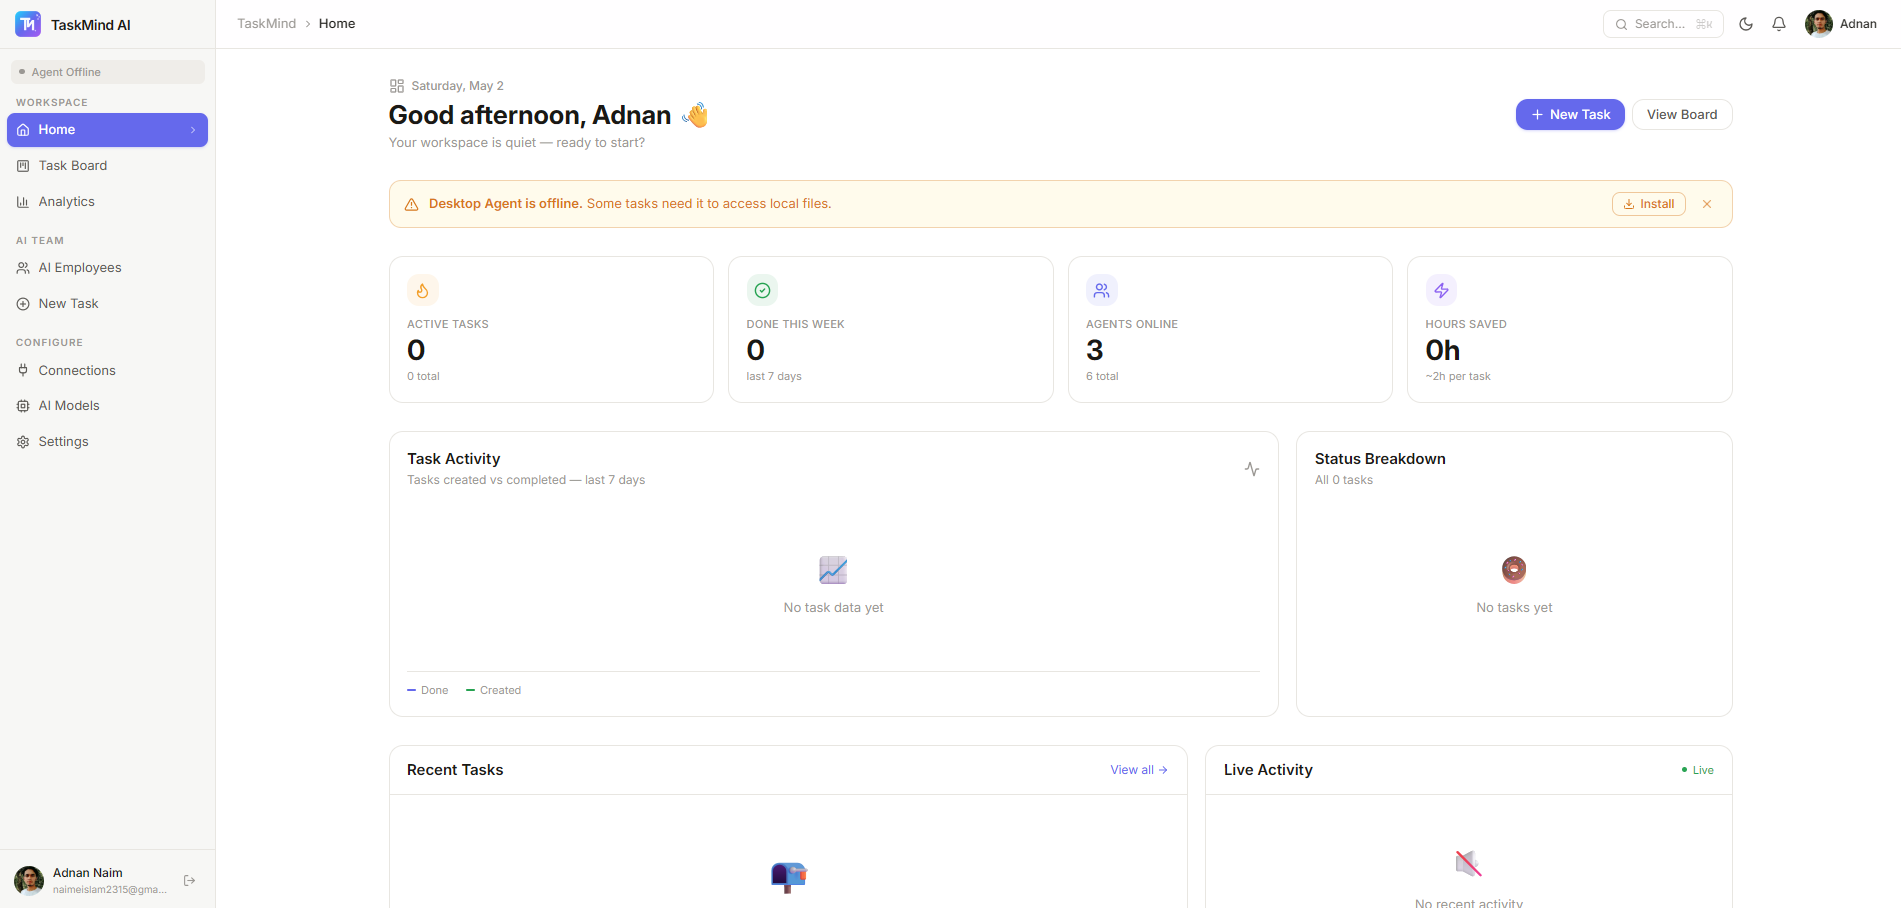This screenshot has height=908, width=1901.
Task: Click the Task Board sidebar icon
Action: tap(23, 166)
